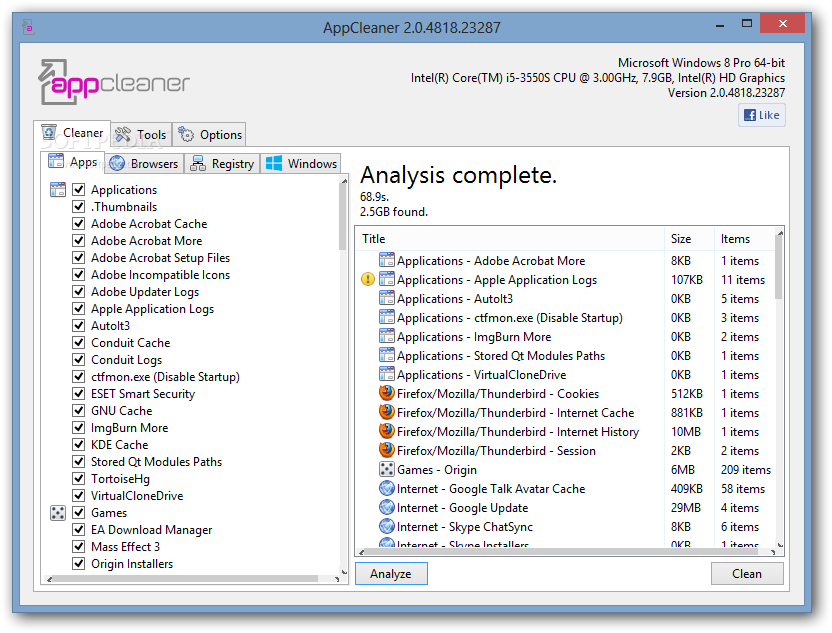The image size is (832, 633).
Task: Click the icon of Applications - AutoIt3 result row
Action: 387,298
